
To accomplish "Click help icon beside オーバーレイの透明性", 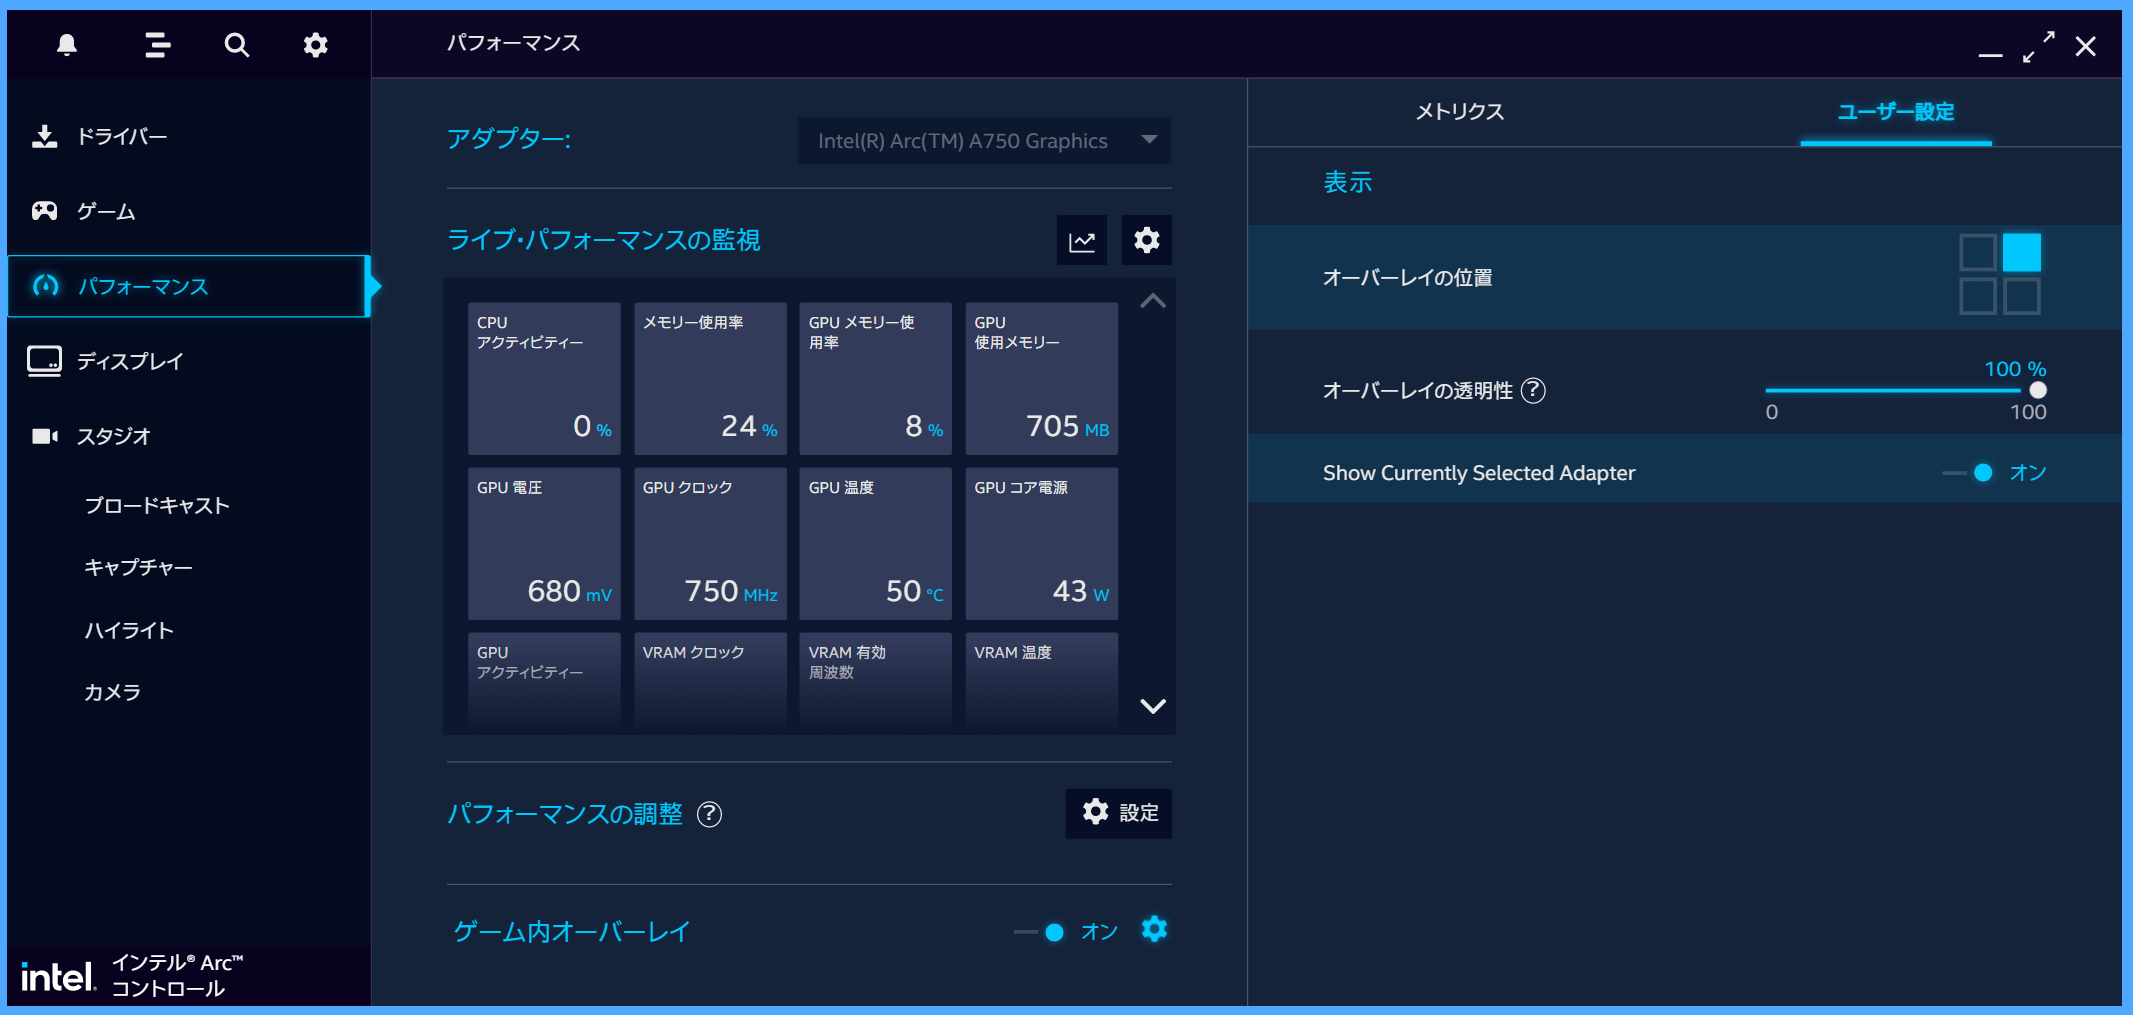I will [1533, 391].
